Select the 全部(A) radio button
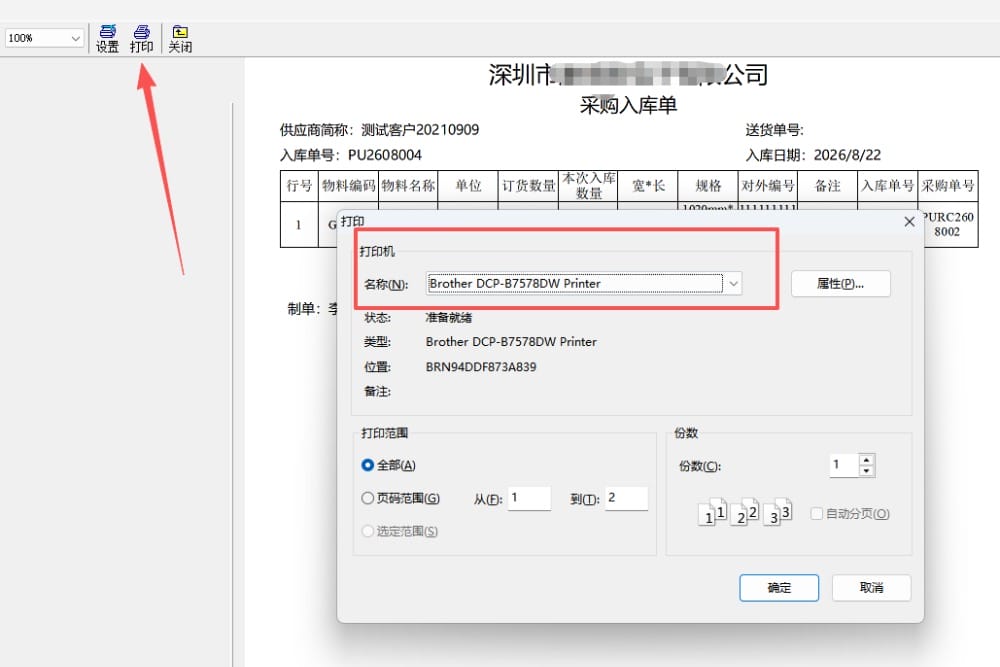1000x667 pixels. (x=367, y=465)
